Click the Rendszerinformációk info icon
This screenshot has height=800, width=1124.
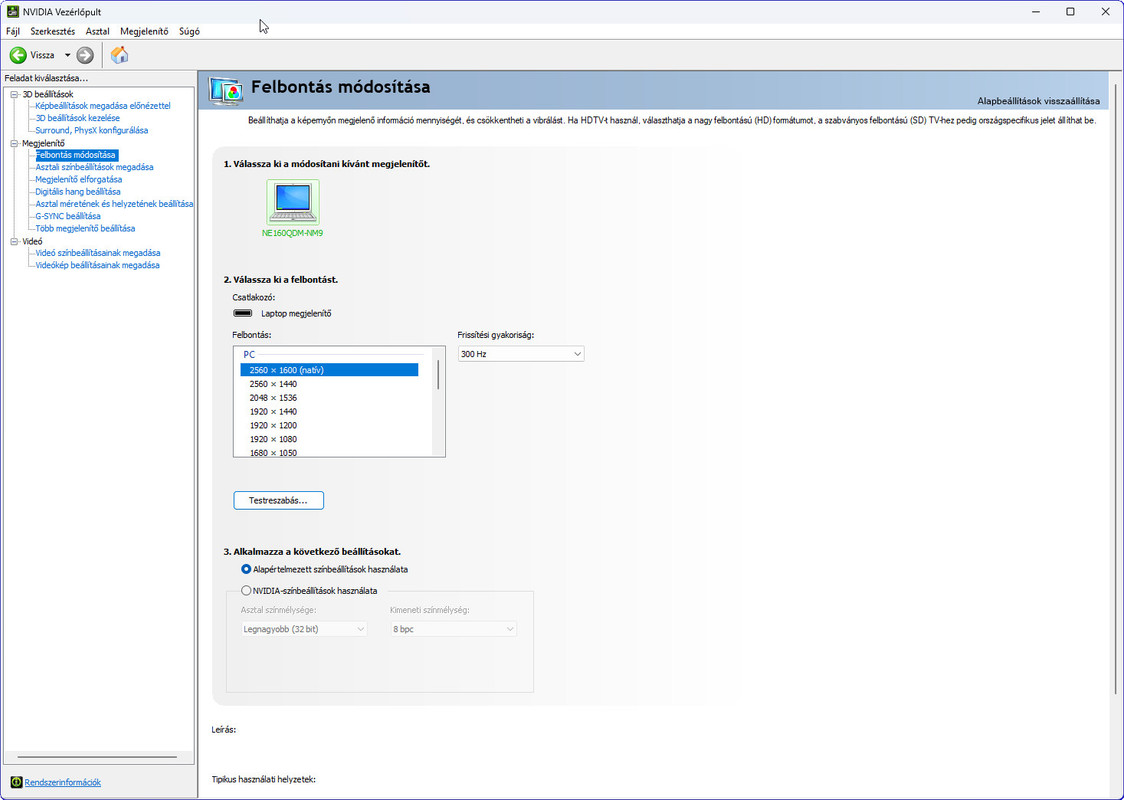click(x=16, y=782)
